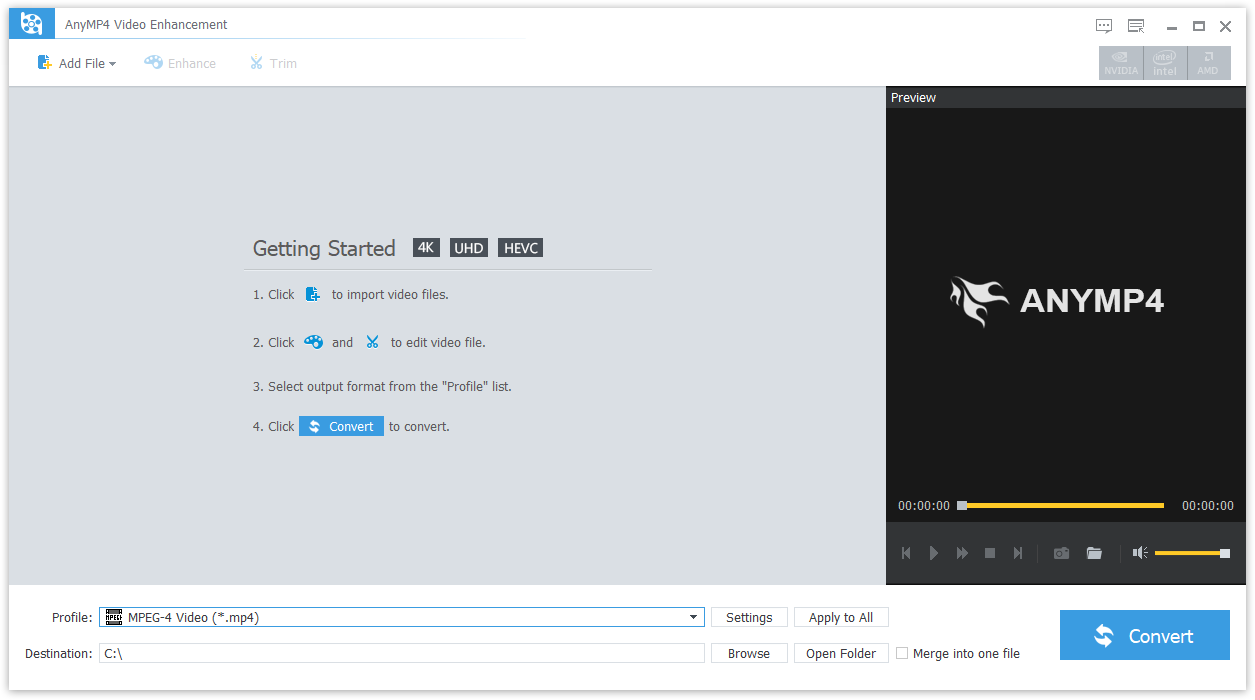Click the Add File toolbar button
Viewport: 1255px width, 700px height.
tap(76, 63)
